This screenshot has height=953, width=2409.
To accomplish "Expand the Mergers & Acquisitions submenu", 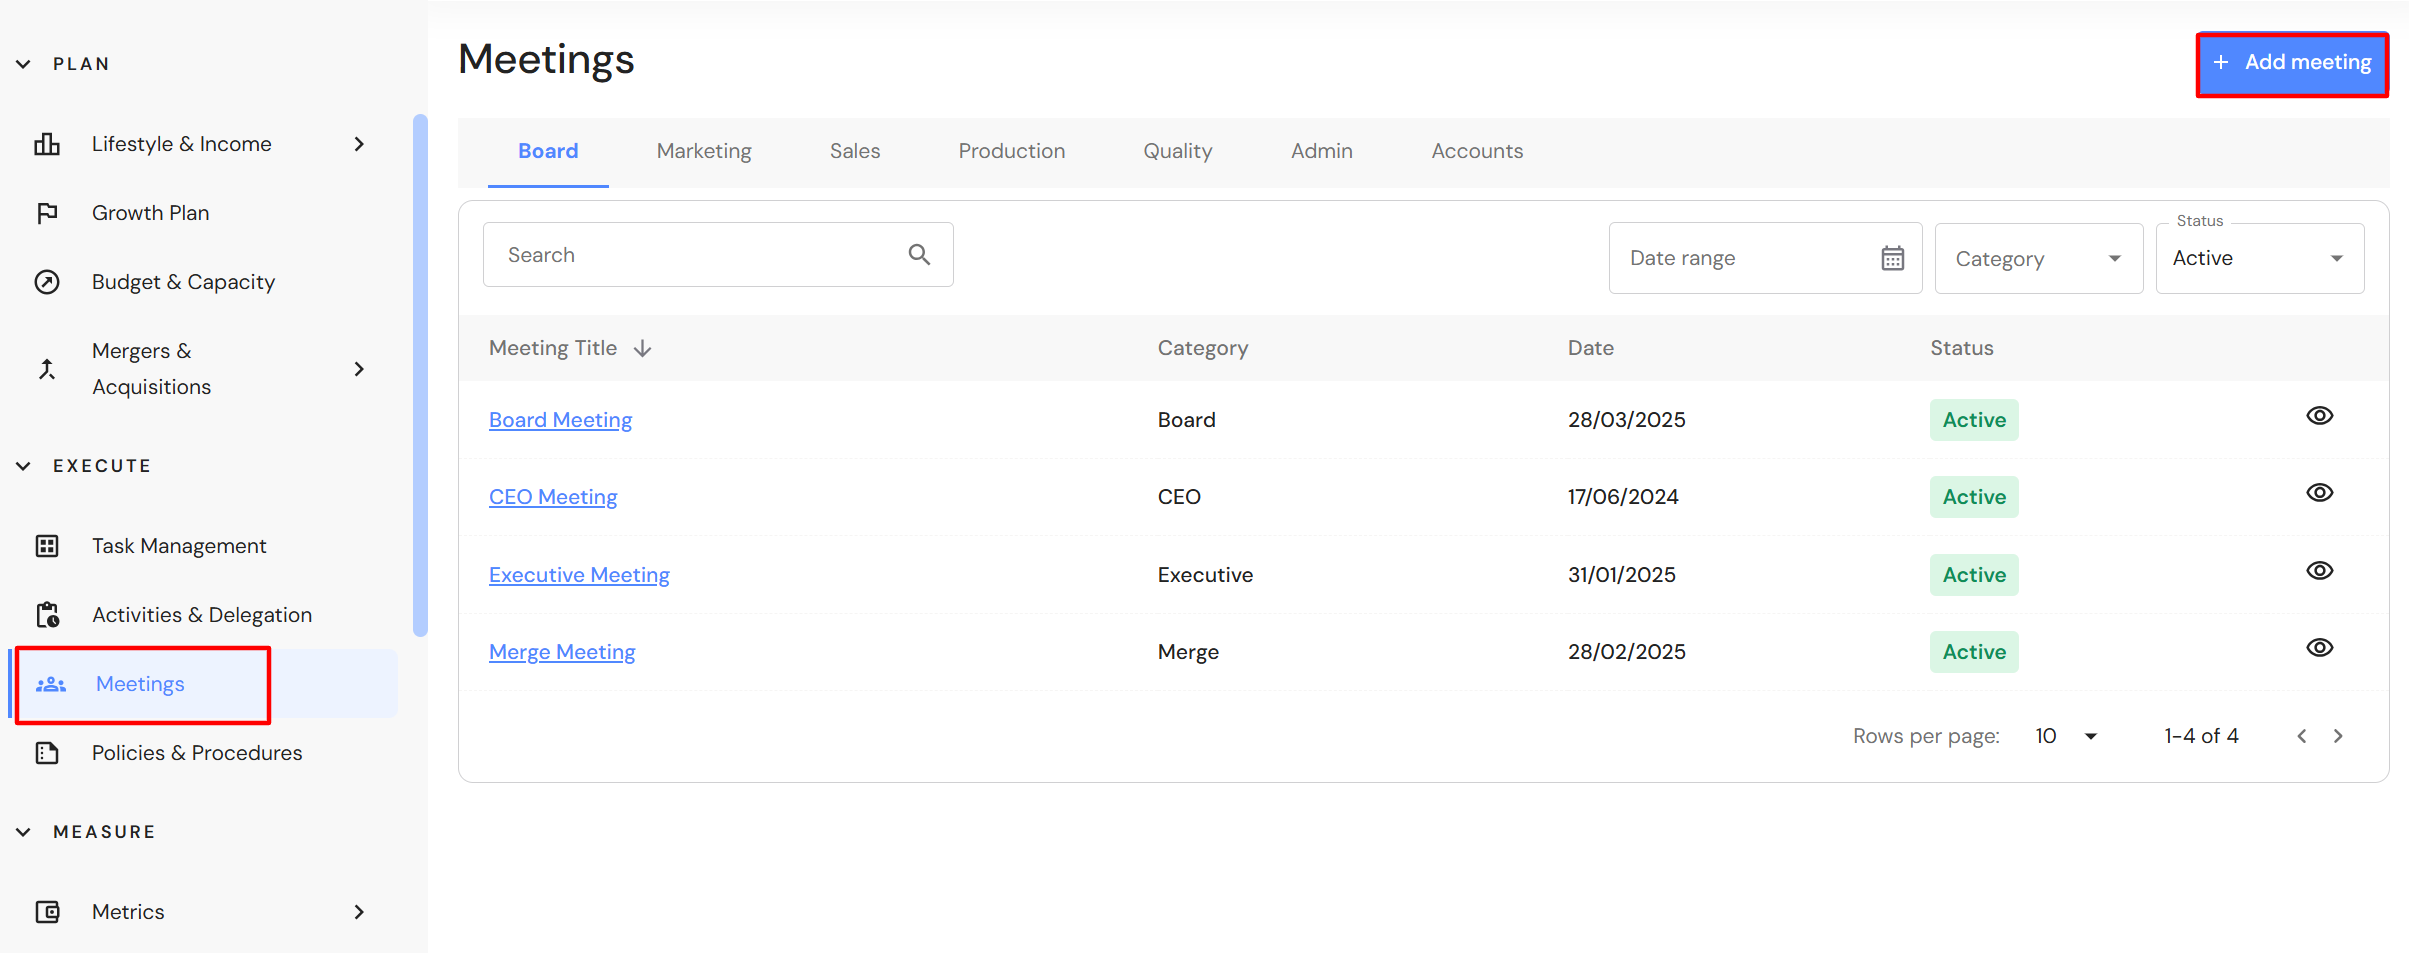I will (359, 369).
